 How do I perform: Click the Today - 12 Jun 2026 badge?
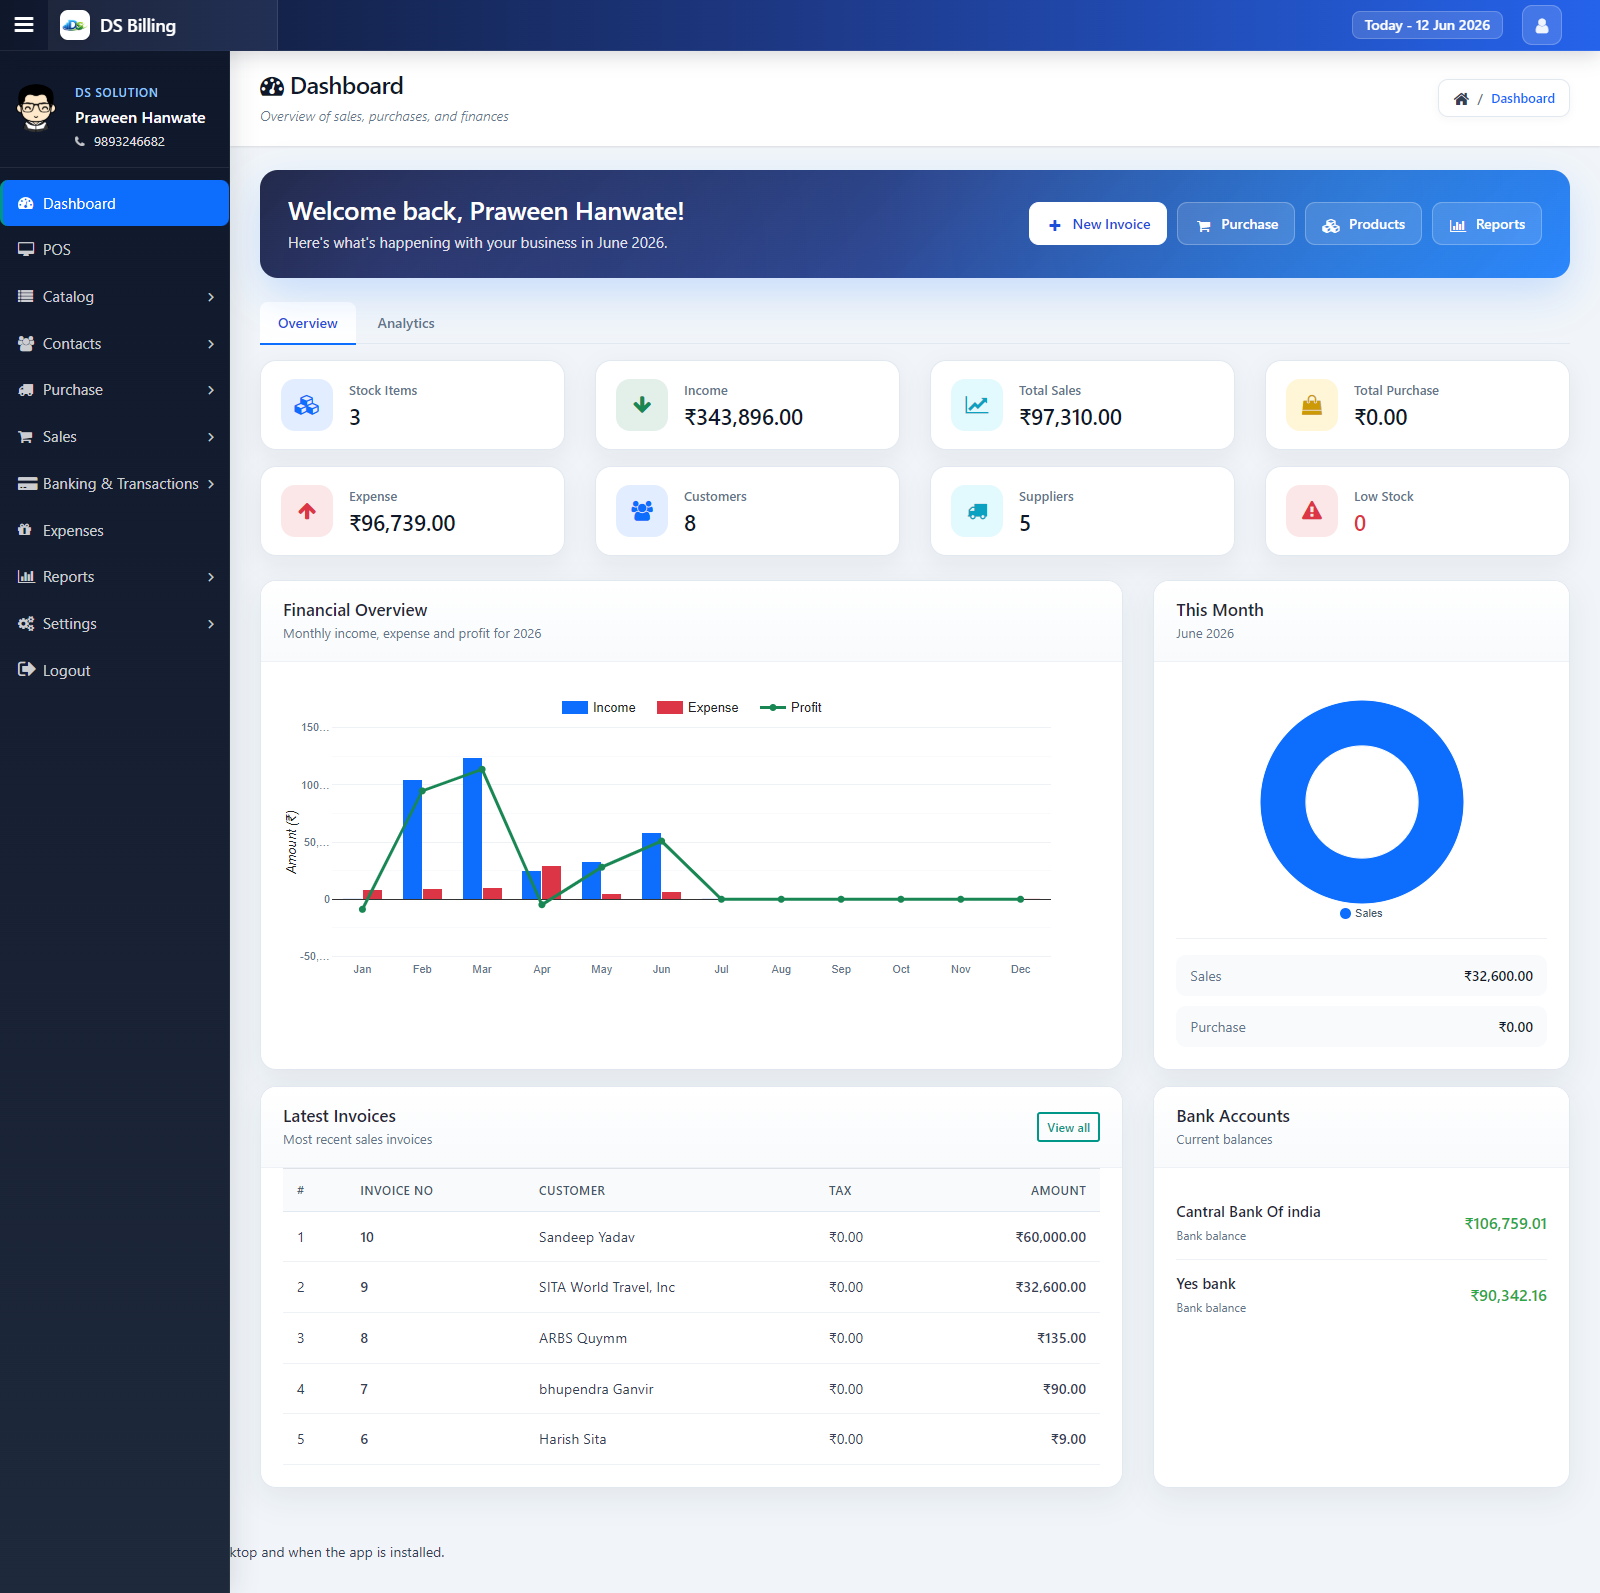click(x=1427, y=25)
